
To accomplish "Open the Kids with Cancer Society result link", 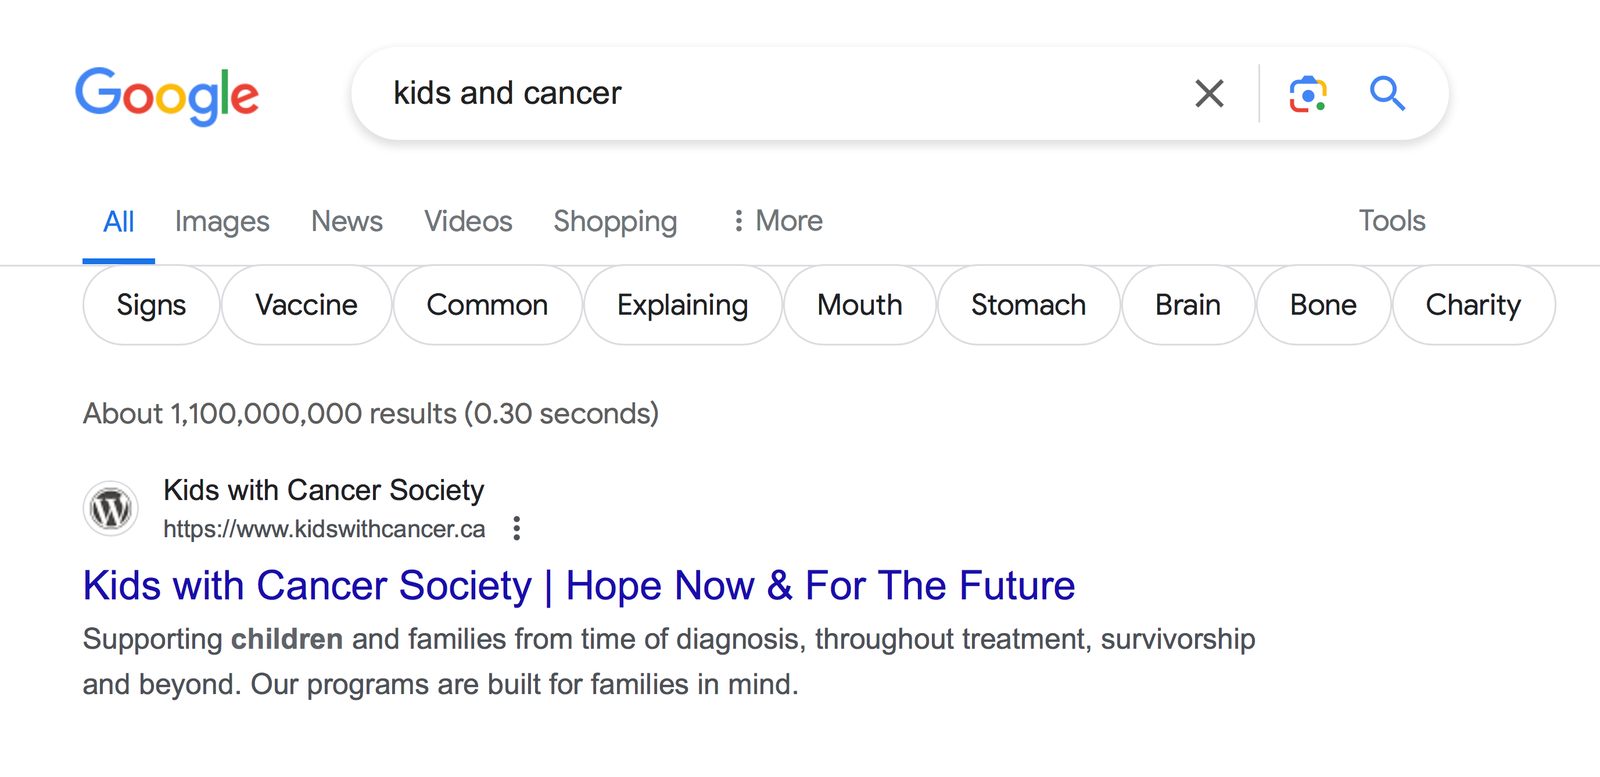I will [x=578, y=586].
